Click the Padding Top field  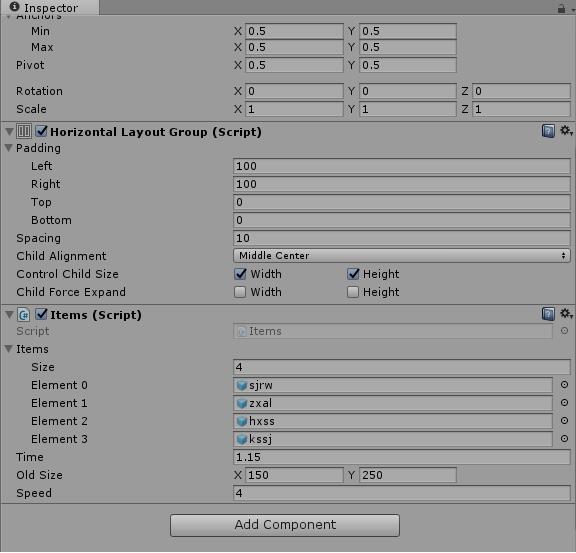(x=402, y=202)
